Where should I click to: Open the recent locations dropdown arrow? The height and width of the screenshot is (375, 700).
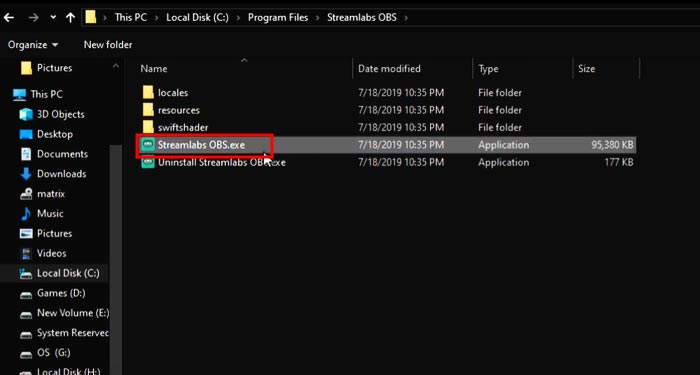53,18
